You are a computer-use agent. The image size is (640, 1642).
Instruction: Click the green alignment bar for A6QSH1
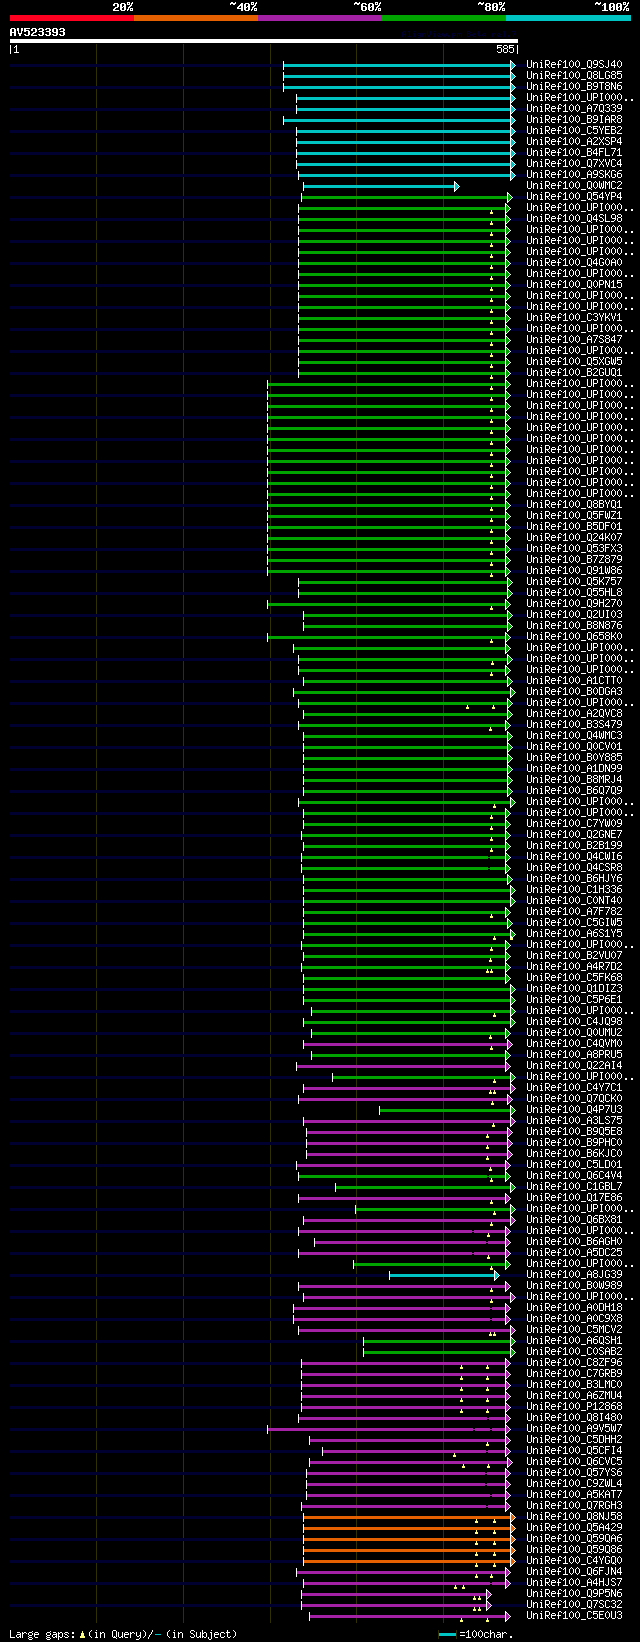point(437,1341)
